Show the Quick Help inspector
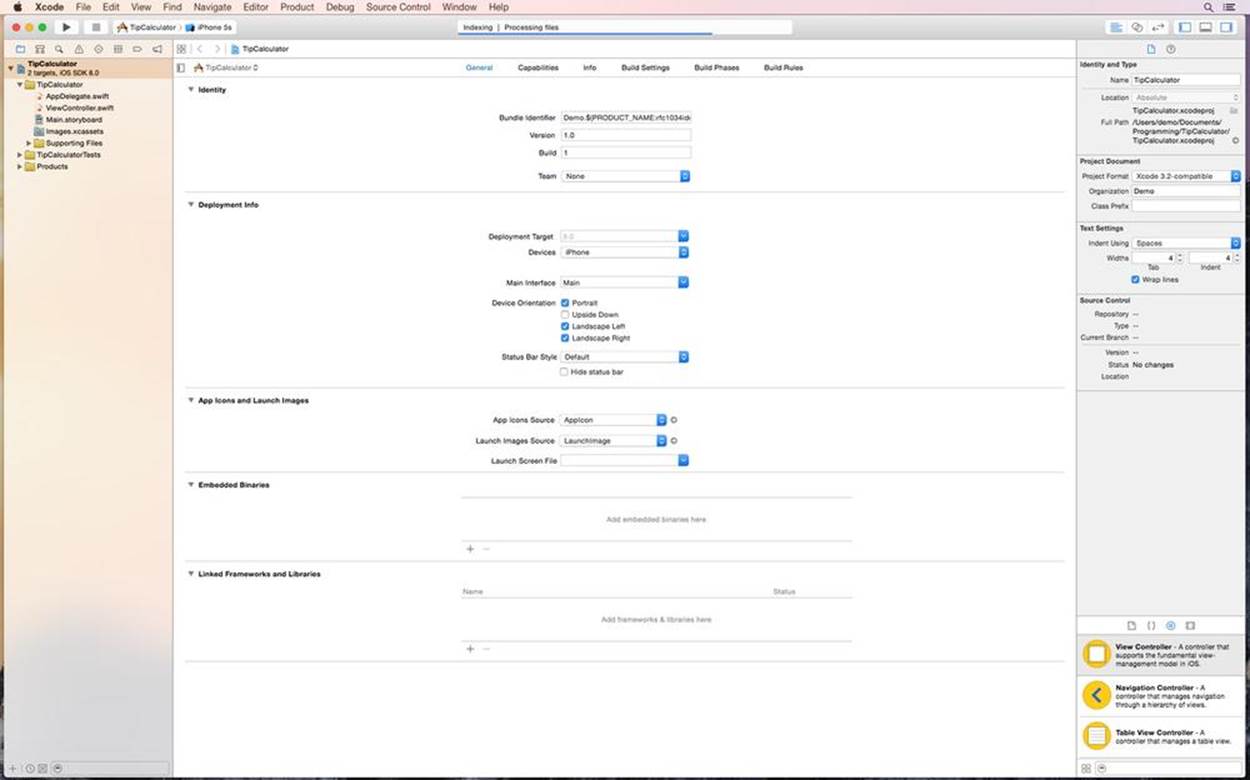The image size is (1250, 780). point(1171,48)
